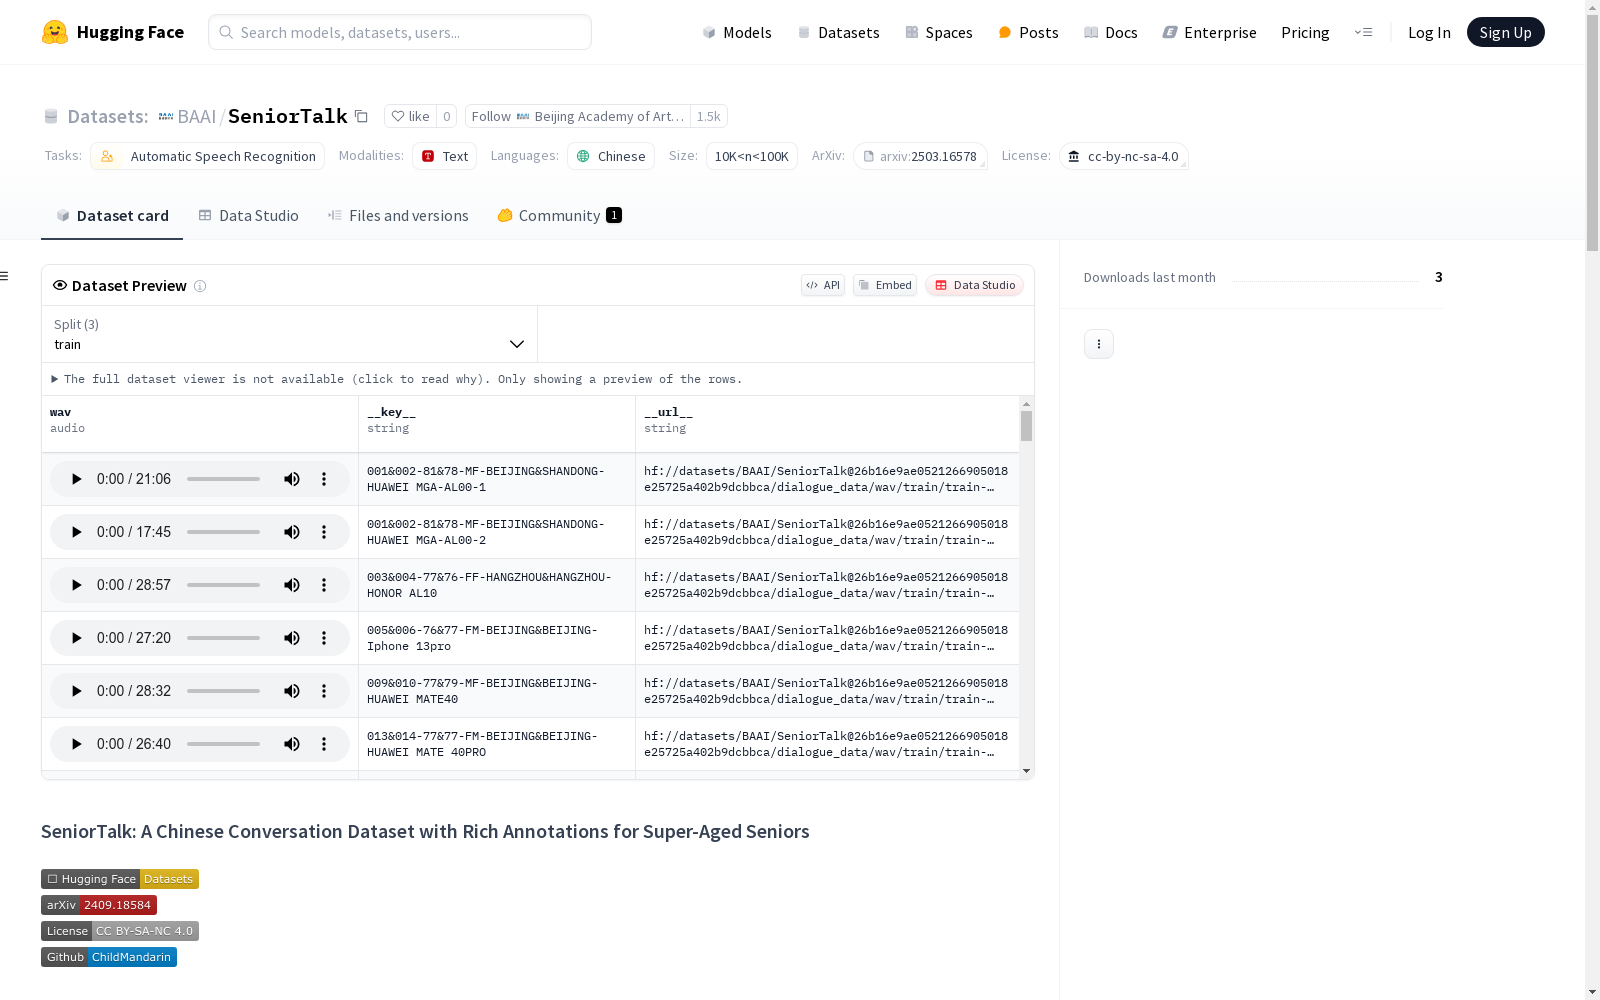The height and width of the screenshot is (1000, 1600).
Task: Play the 27:20 audio clip
Action: (x=76, y=638)
